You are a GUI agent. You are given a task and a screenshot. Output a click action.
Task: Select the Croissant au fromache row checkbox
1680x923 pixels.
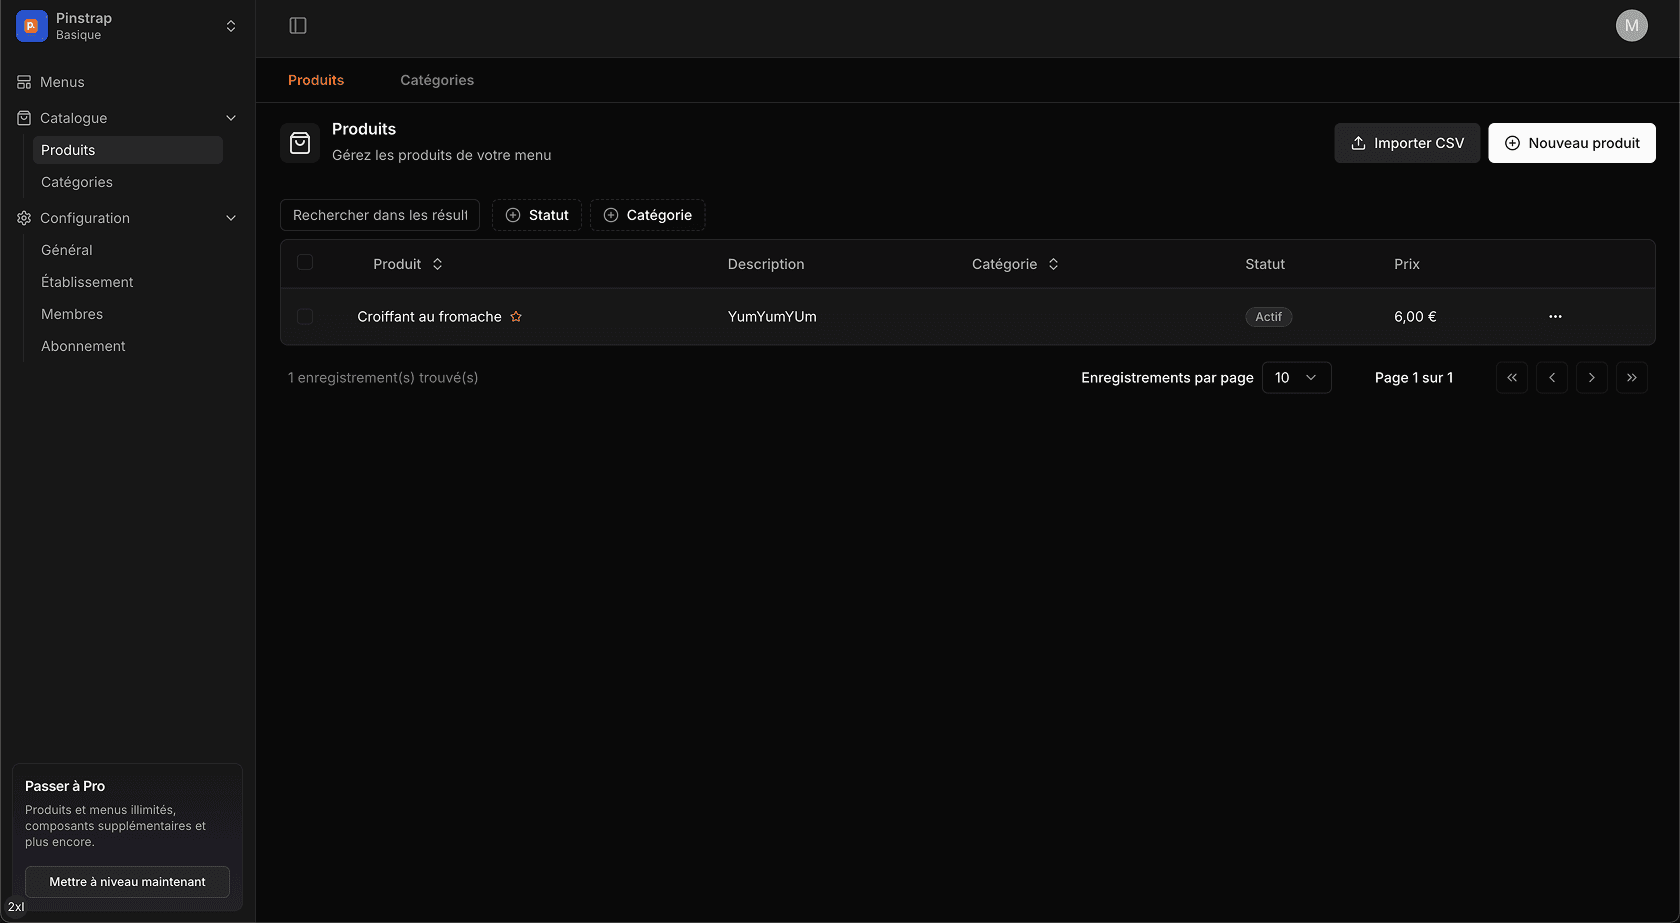[305, 317]
